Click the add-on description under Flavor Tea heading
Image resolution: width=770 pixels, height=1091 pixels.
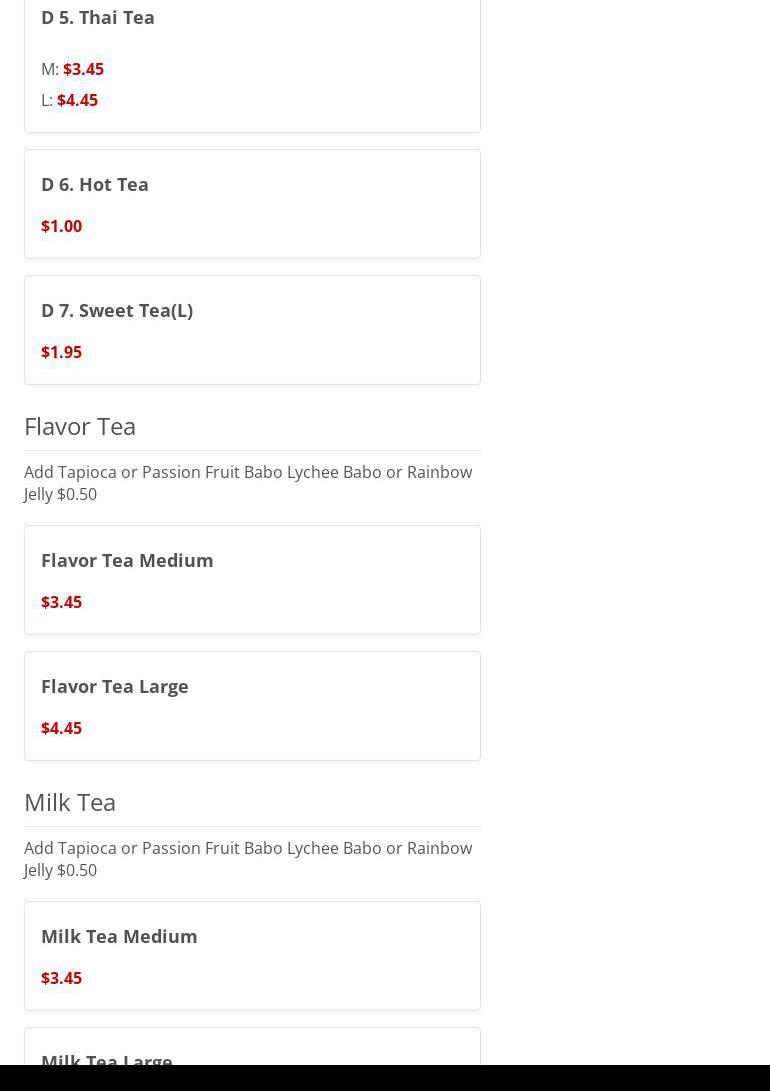pyautogui.click(x=247, y=482)
